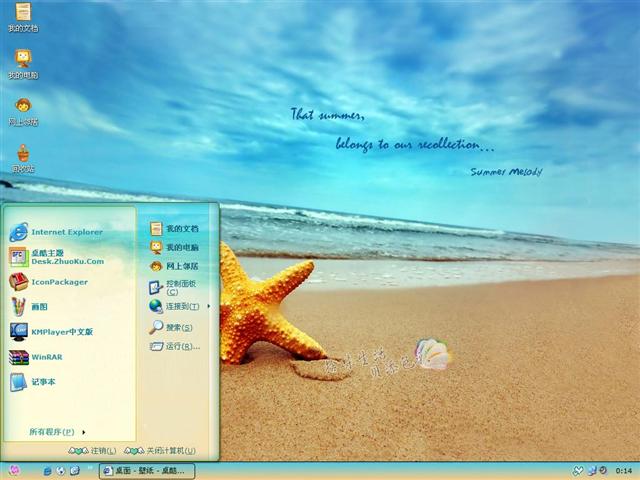Open 我的电脑 desktop icon
The height and width of the screenshot is (480, 640).
tap(23, 64)
